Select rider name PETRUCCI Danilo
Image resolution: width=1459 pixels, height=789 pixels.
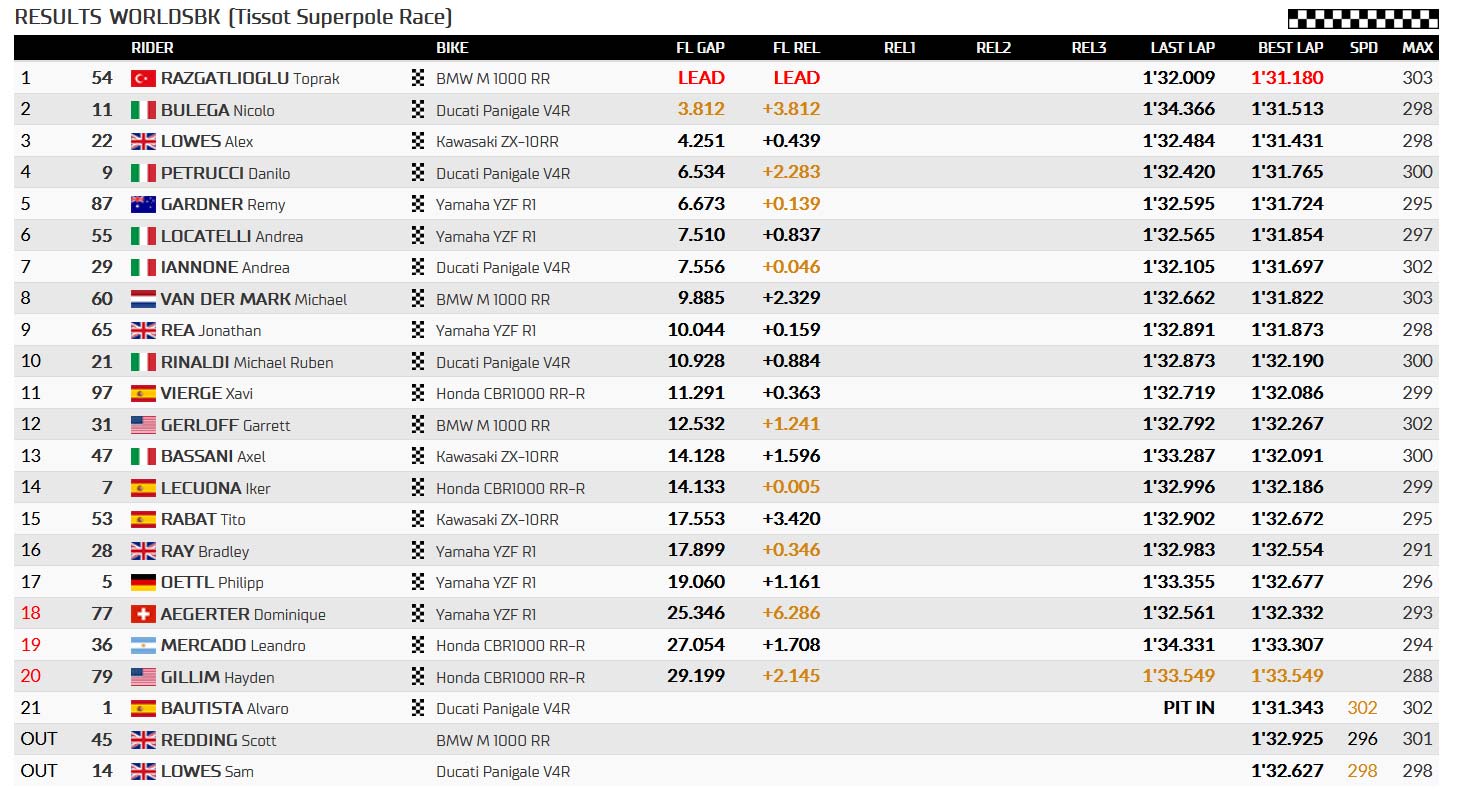coord(226,173)
